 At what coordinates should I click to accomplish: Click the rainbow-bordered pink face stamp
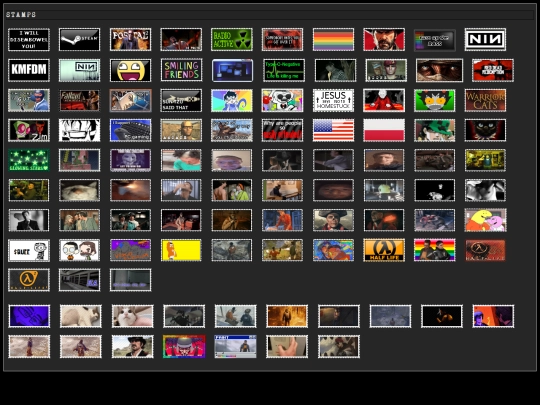coord(184,346)
